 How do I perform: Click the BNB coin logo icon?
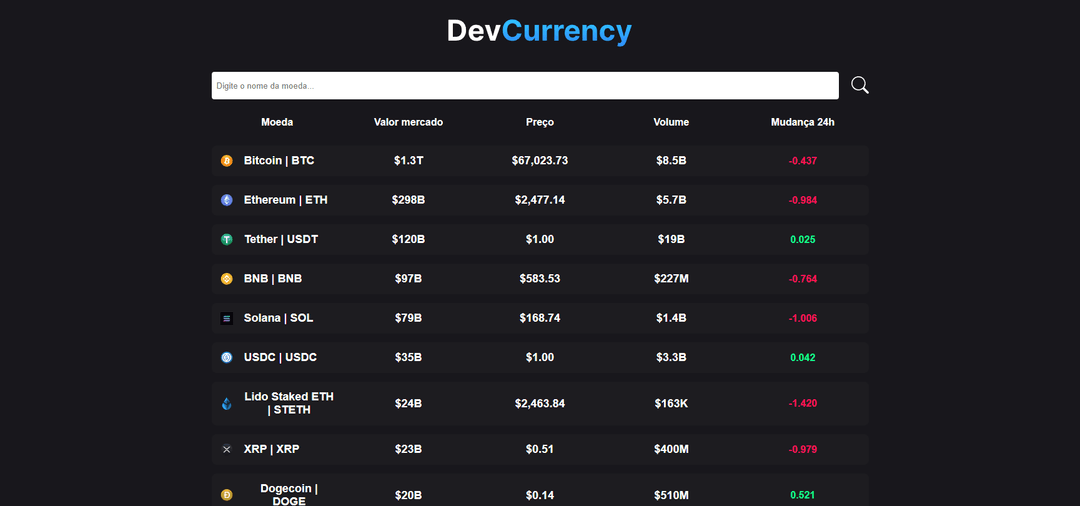coord(227,279)
